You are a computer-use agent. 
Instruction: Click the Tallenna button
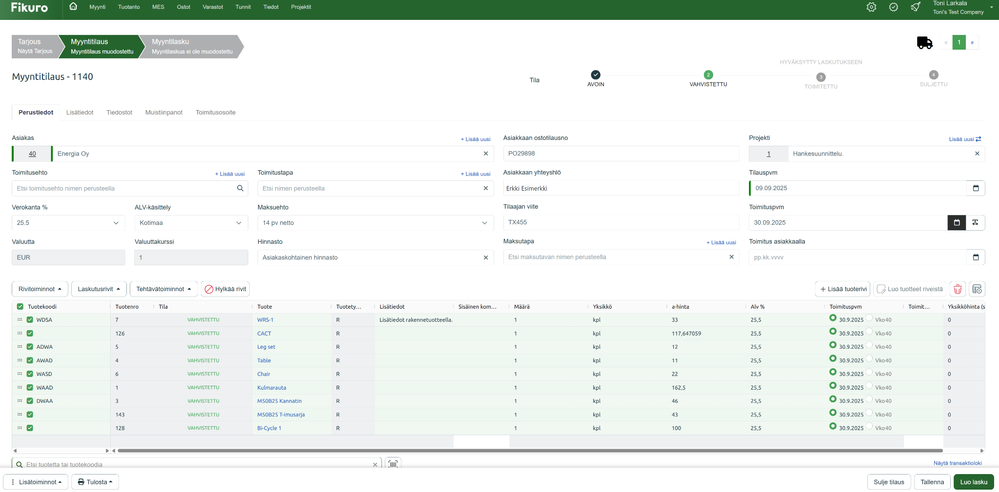point(932,482)
